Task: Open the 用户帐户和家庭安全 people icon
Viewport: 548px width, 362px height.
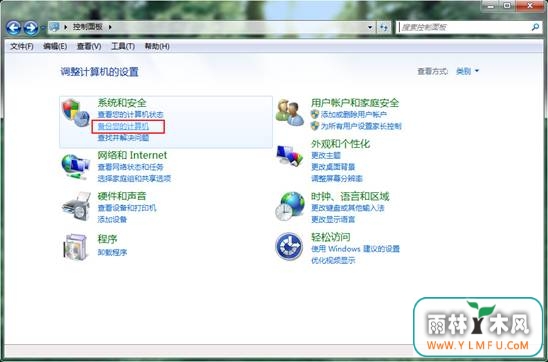Action: 290,113
